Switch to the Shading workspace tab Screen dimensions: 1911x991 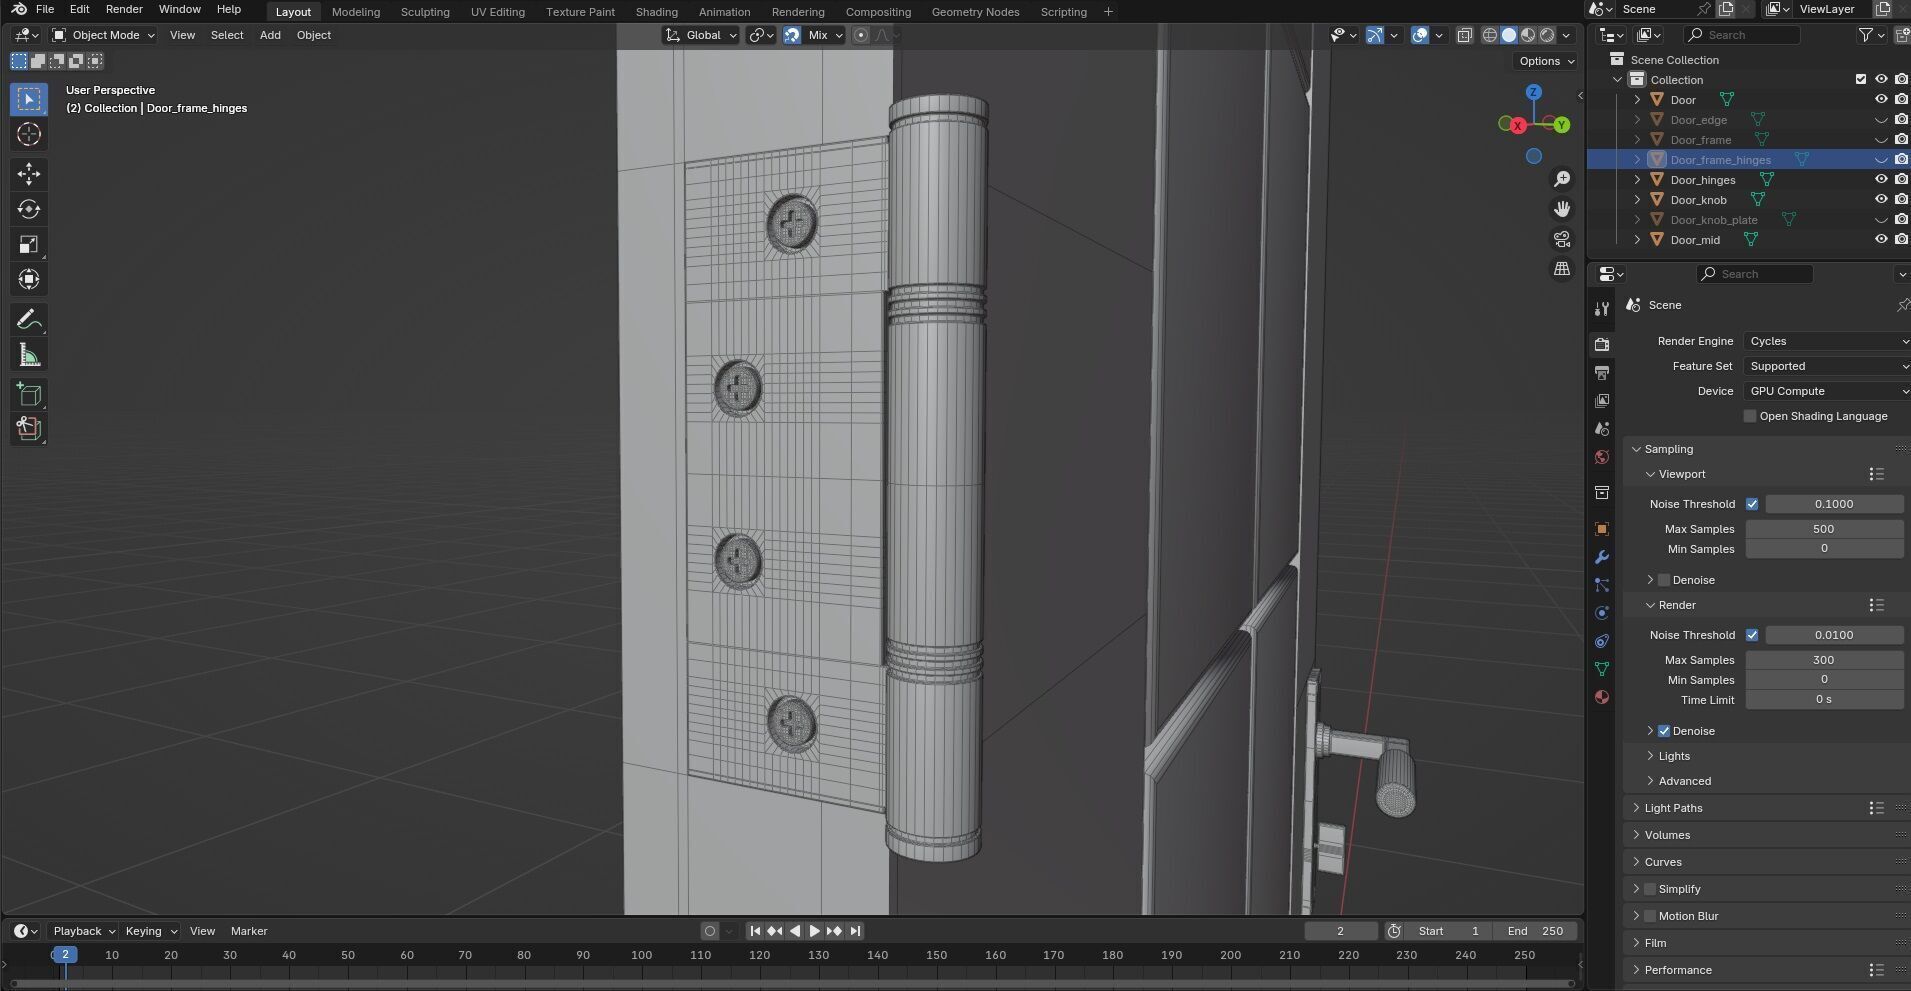(656, 12)
